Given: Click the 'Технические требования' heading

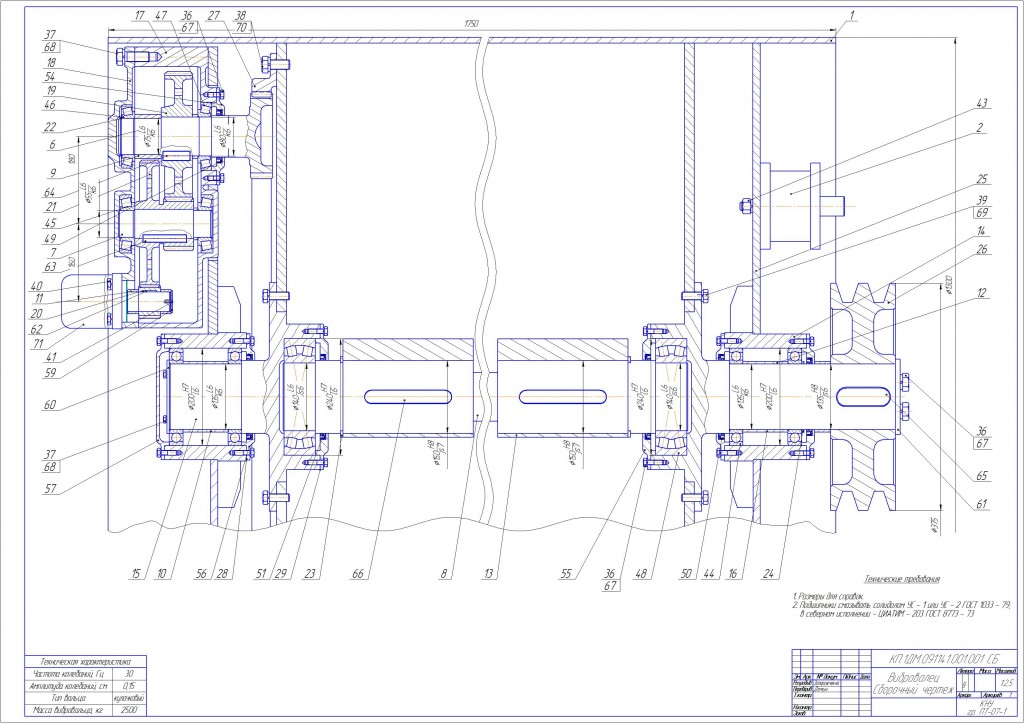Looking at the screenshot, I should 903,579.
